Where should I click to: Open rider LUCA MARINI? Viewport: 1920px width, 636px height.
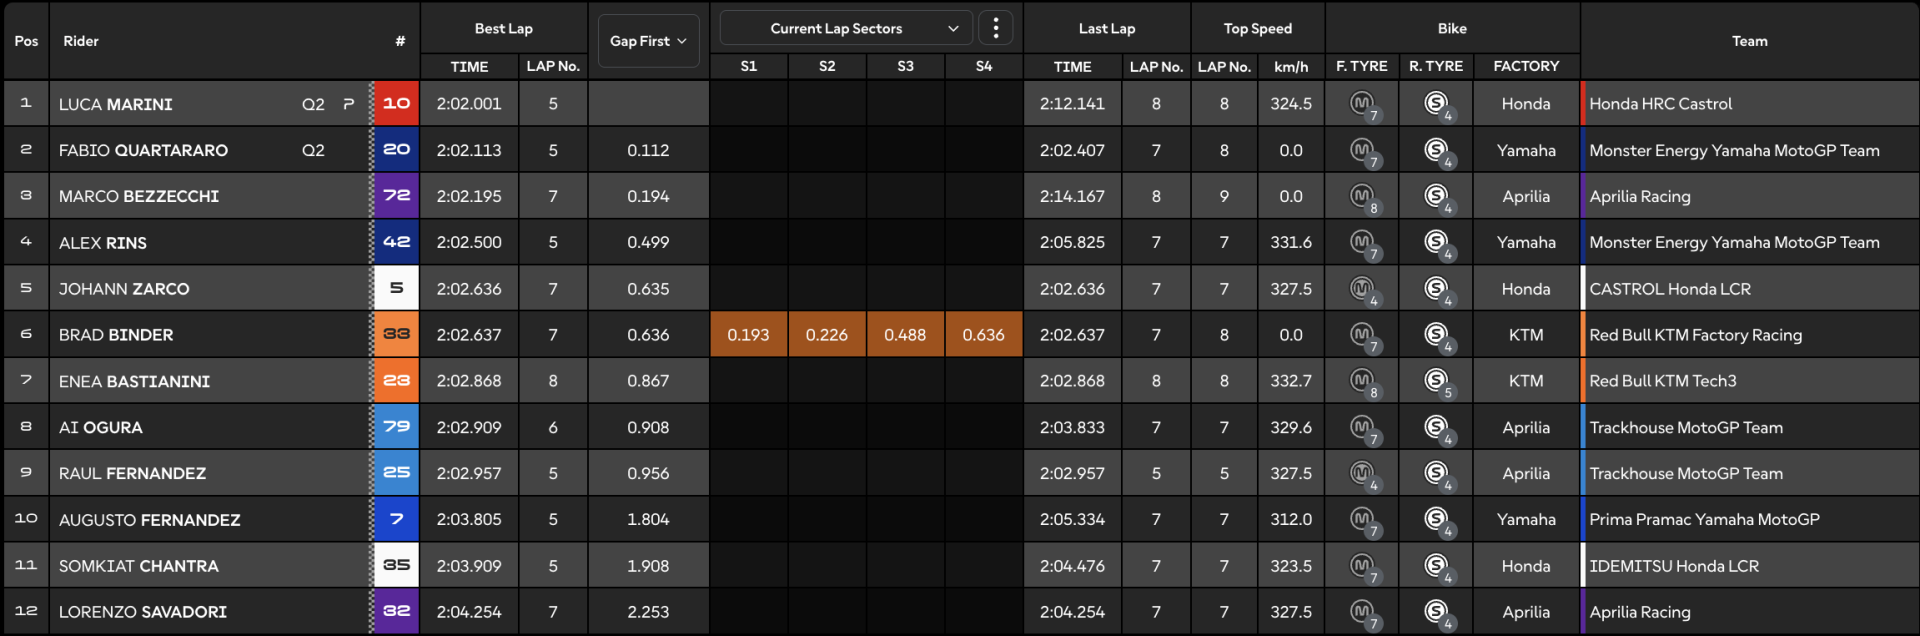(x=116, y=104)
